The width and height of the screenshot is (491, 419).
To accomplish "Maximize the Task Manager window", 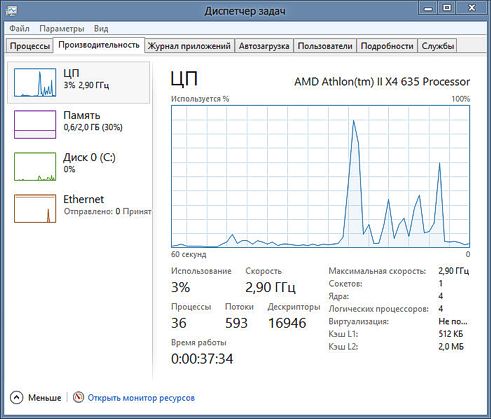I will pos(447,8).
